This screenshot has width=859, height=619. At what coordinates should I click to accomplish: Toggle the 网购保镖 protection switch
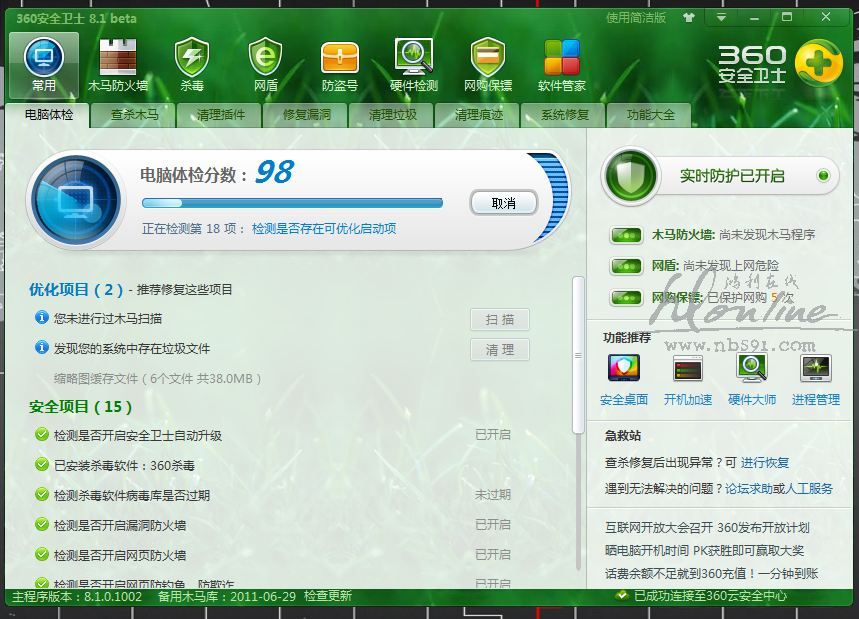point(627,298)
